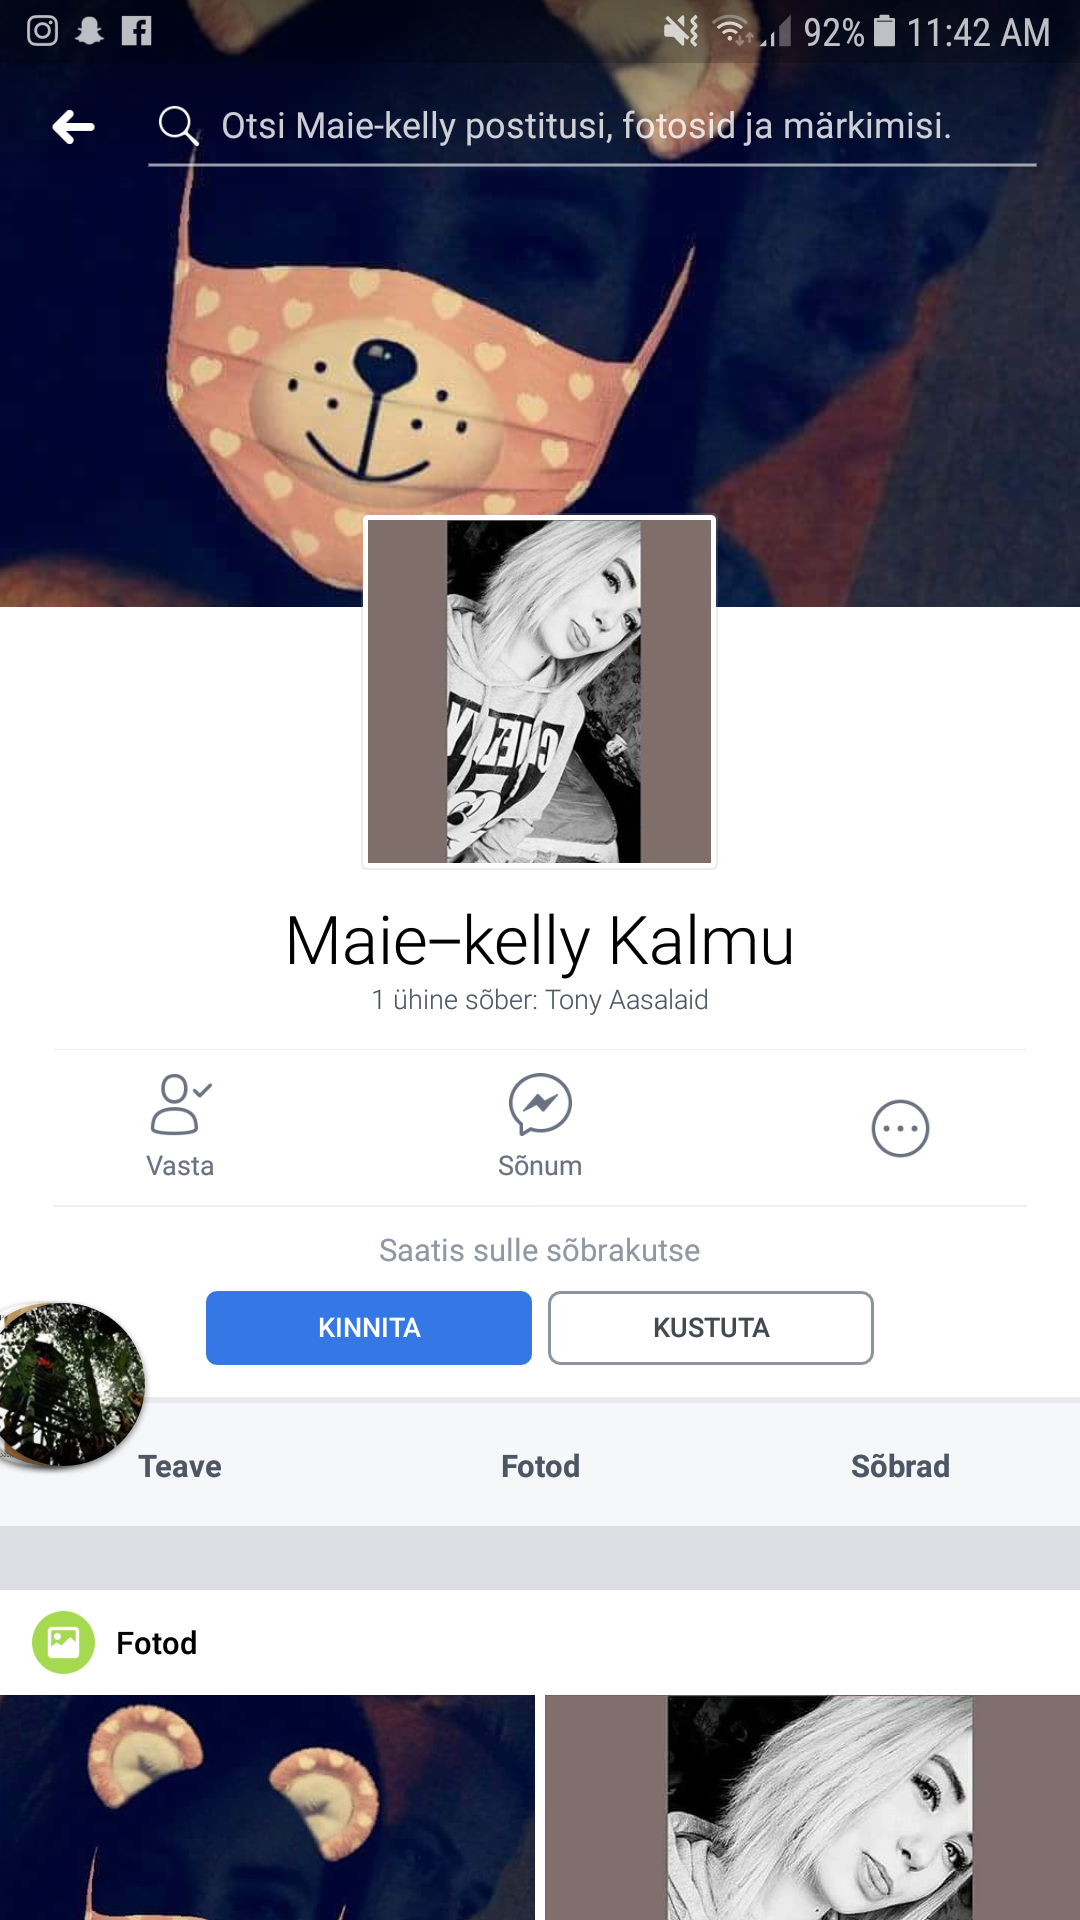
Task: Tap the green Fotod section icon
Action: pyautogui.click(x=63, y=1642)
